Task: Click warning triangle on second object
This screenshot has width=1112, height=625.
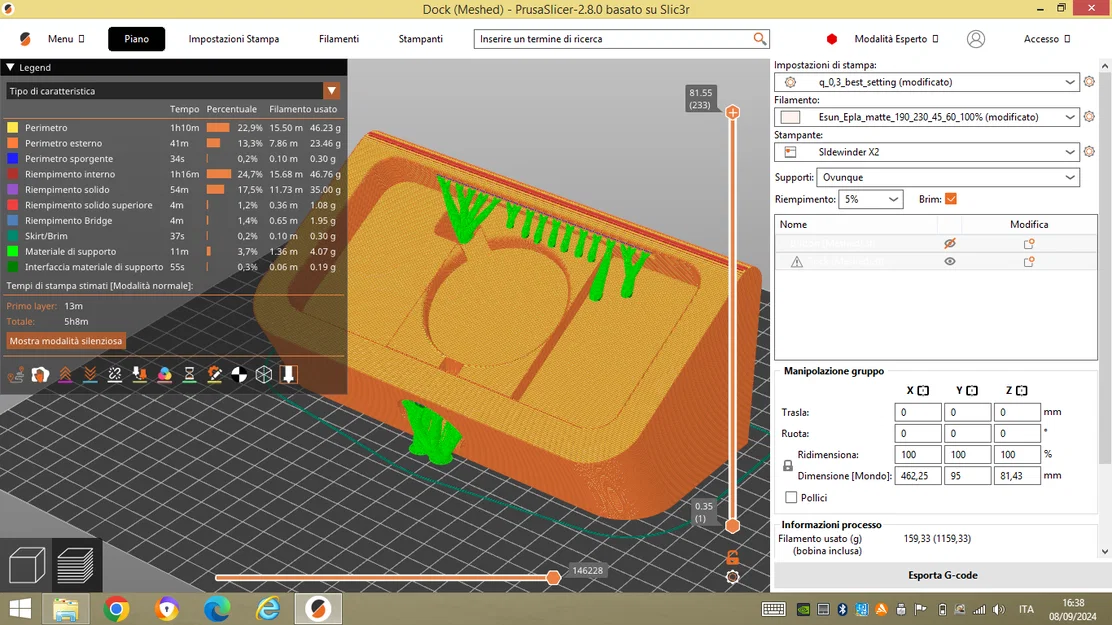Action: [797, 262]
